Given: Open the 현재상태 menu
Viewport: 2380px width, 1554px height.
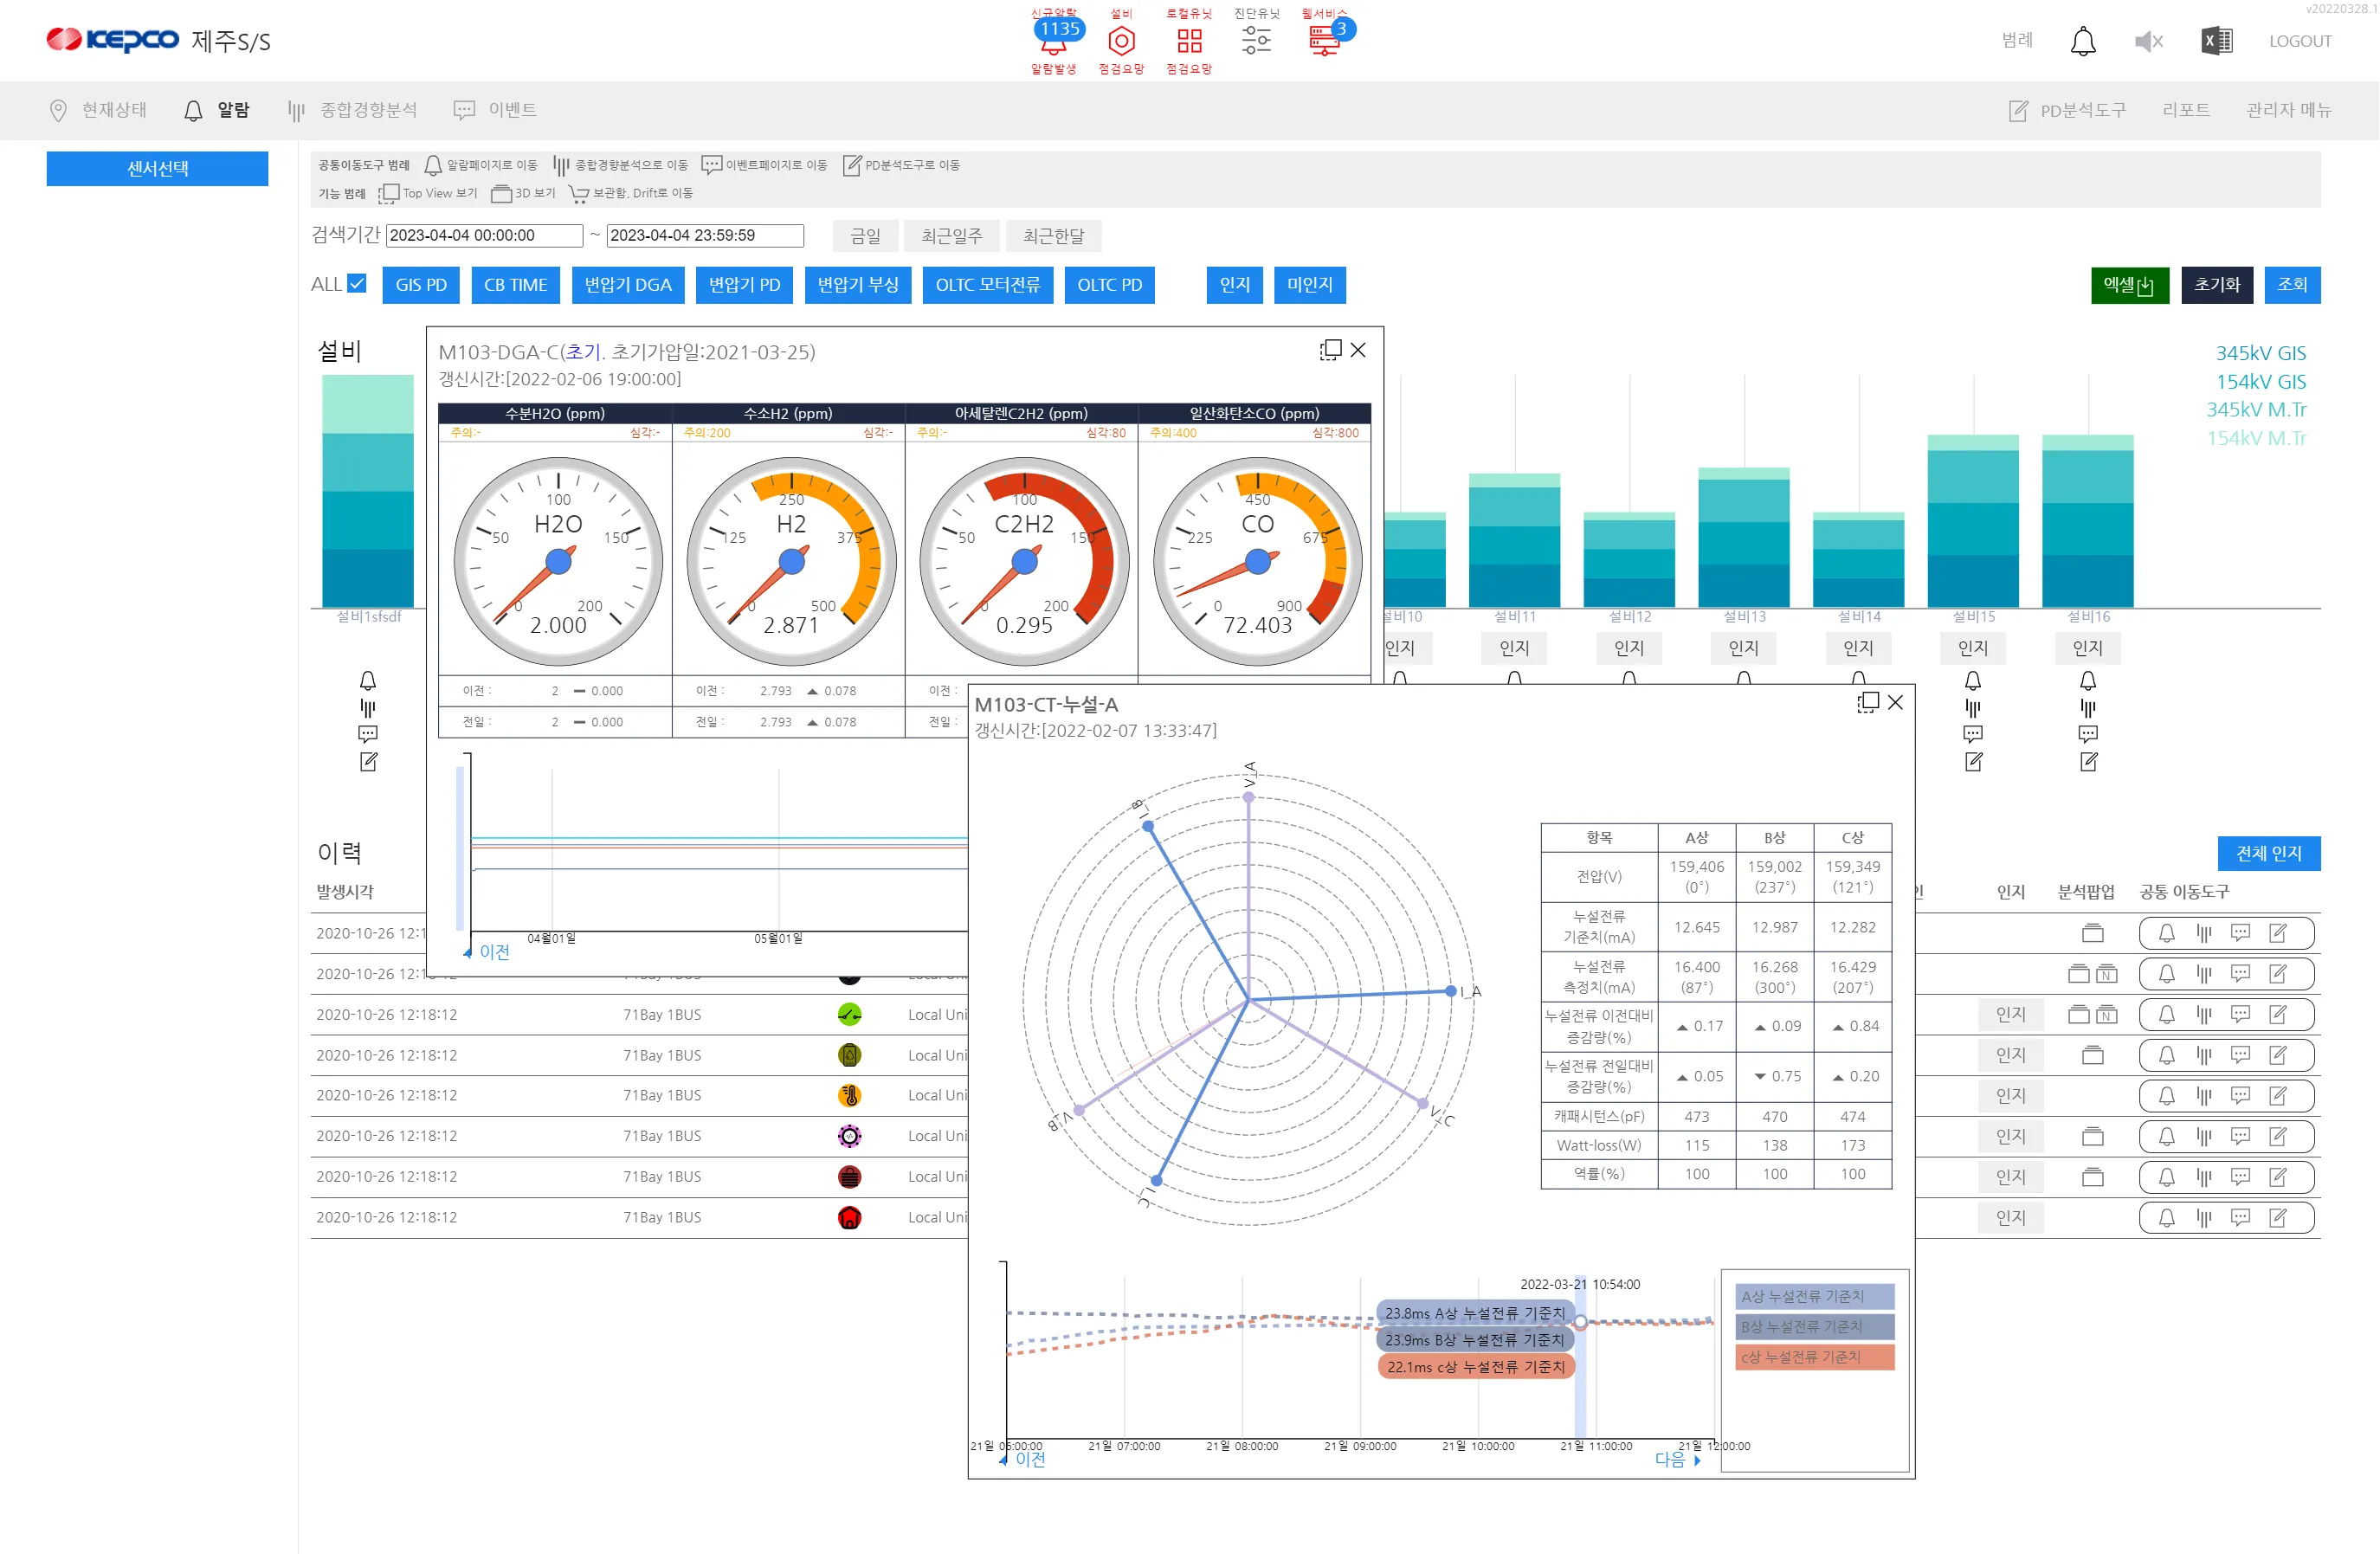Looking at the screenshot, I should 99,110.
